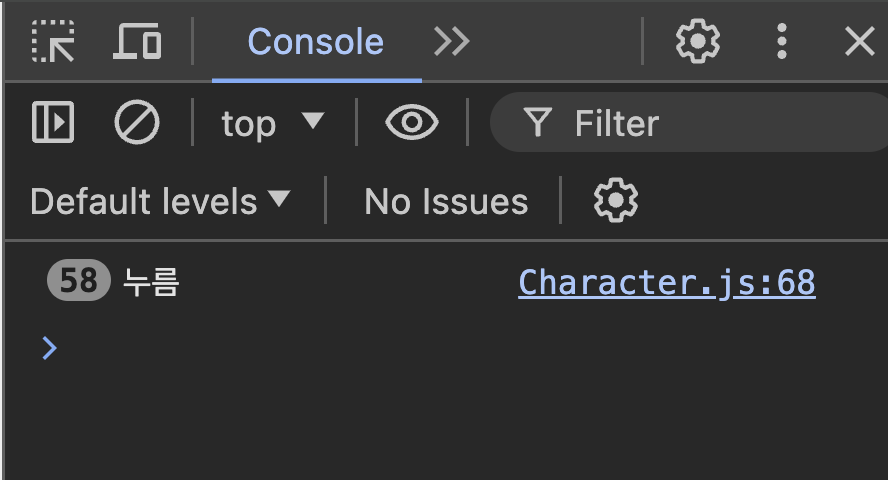Screen dimensions: 888x480
Task: Switch to the Console tab
Action: tap(315, 41)
